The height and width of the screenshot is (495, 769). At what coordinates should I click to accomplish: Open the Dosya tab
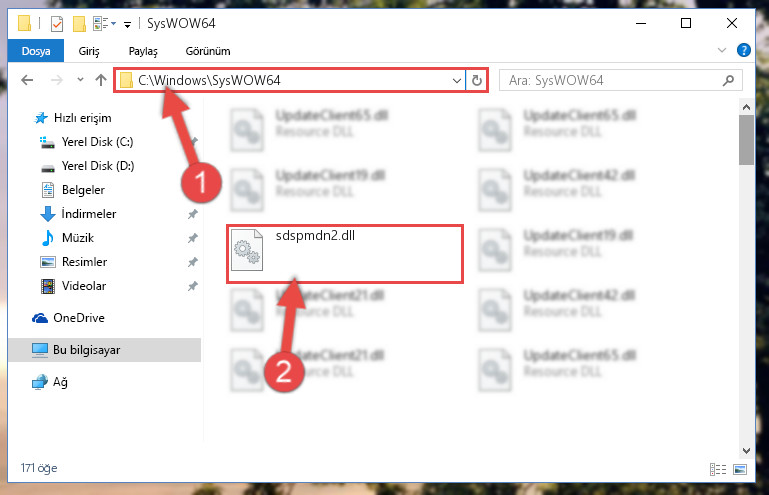click(x=36, y=51)
